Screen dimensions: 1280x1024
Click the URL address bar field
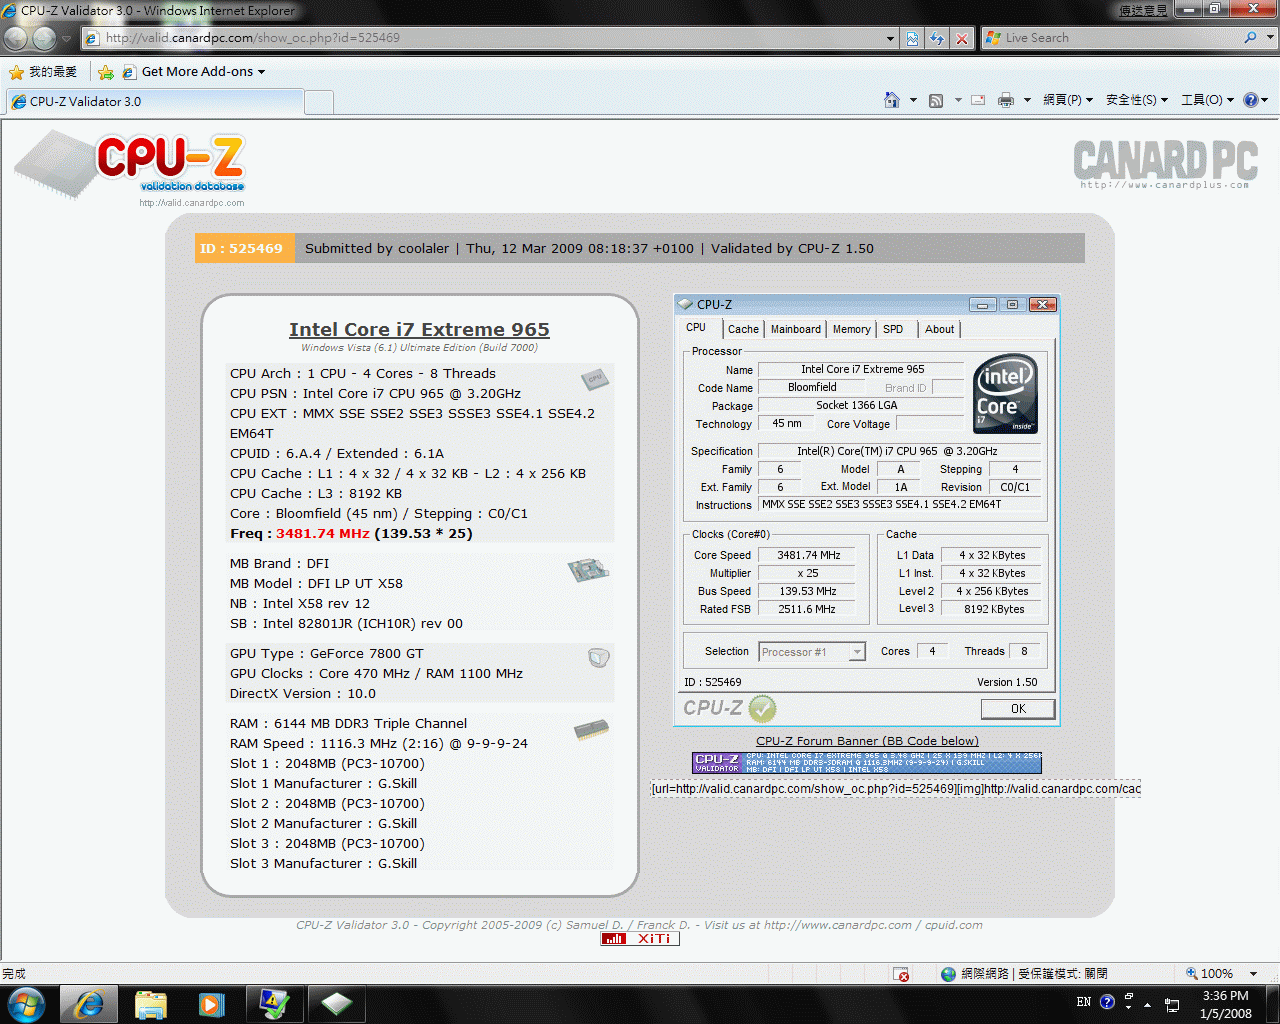(485, 38)
